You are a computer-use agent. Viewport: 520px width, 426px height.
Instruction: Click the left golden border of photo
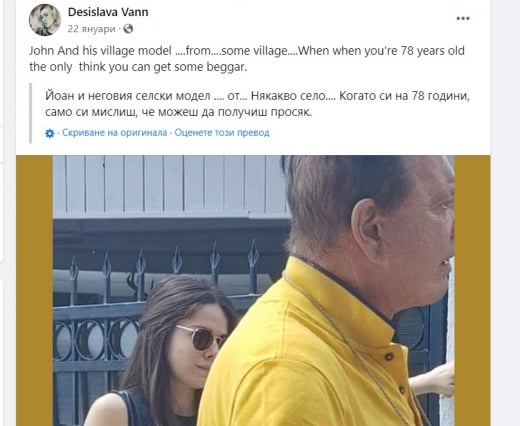click(34, 290)
